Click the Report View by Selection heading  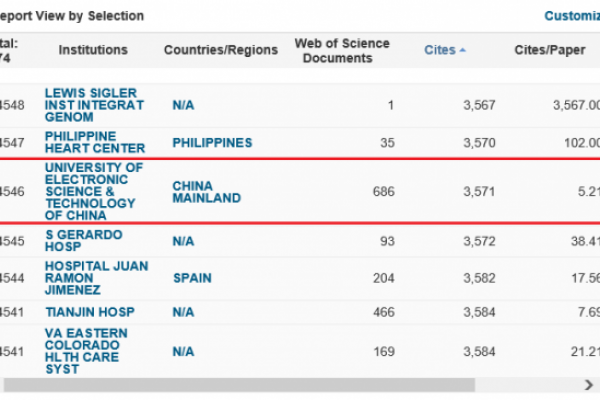72,16
